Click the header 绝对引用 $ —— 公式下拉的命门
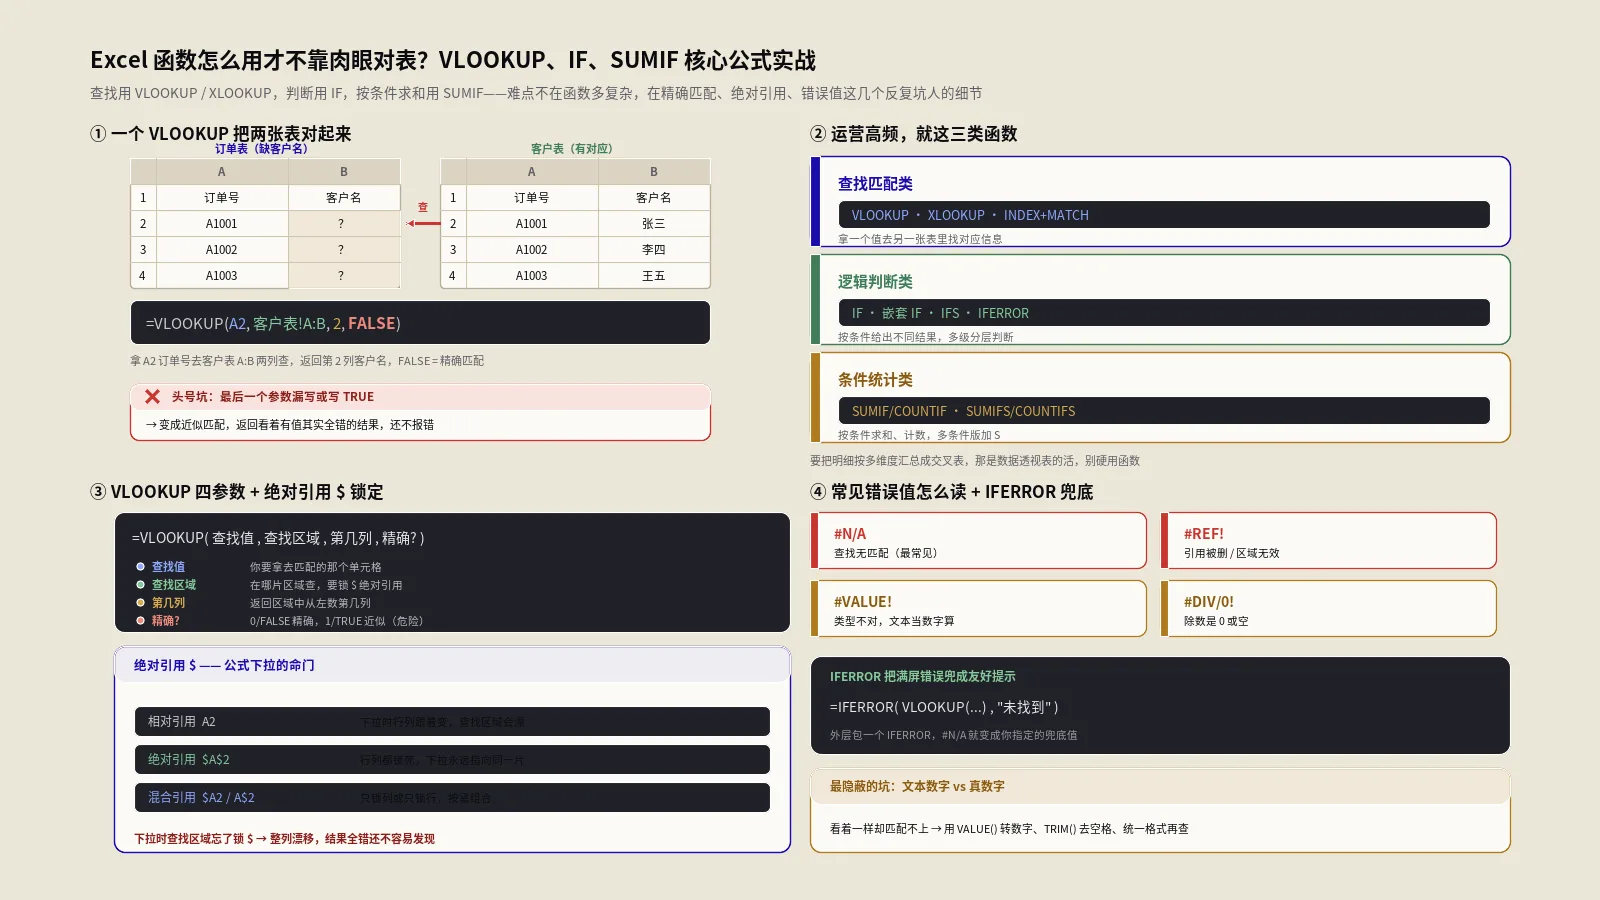The height and width of the screenshot is (900, 1600). point(224,665)
